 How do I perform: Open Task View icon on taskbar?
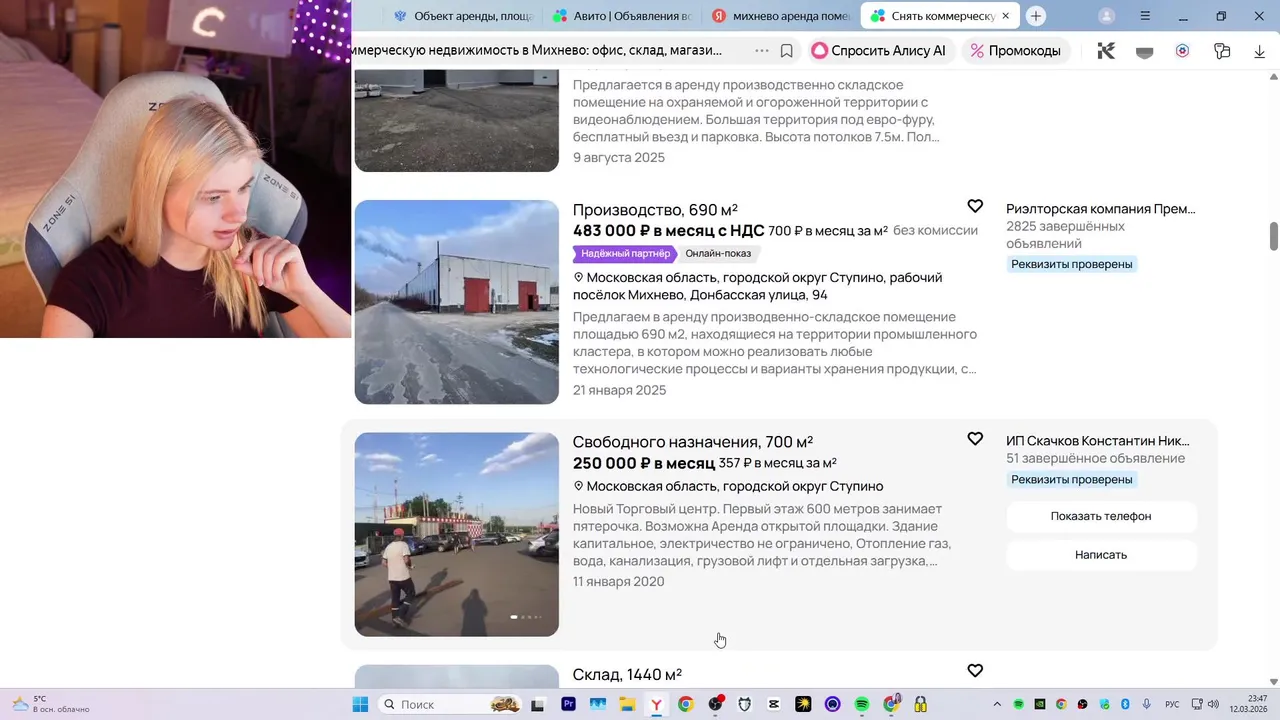tap(538, 704)
